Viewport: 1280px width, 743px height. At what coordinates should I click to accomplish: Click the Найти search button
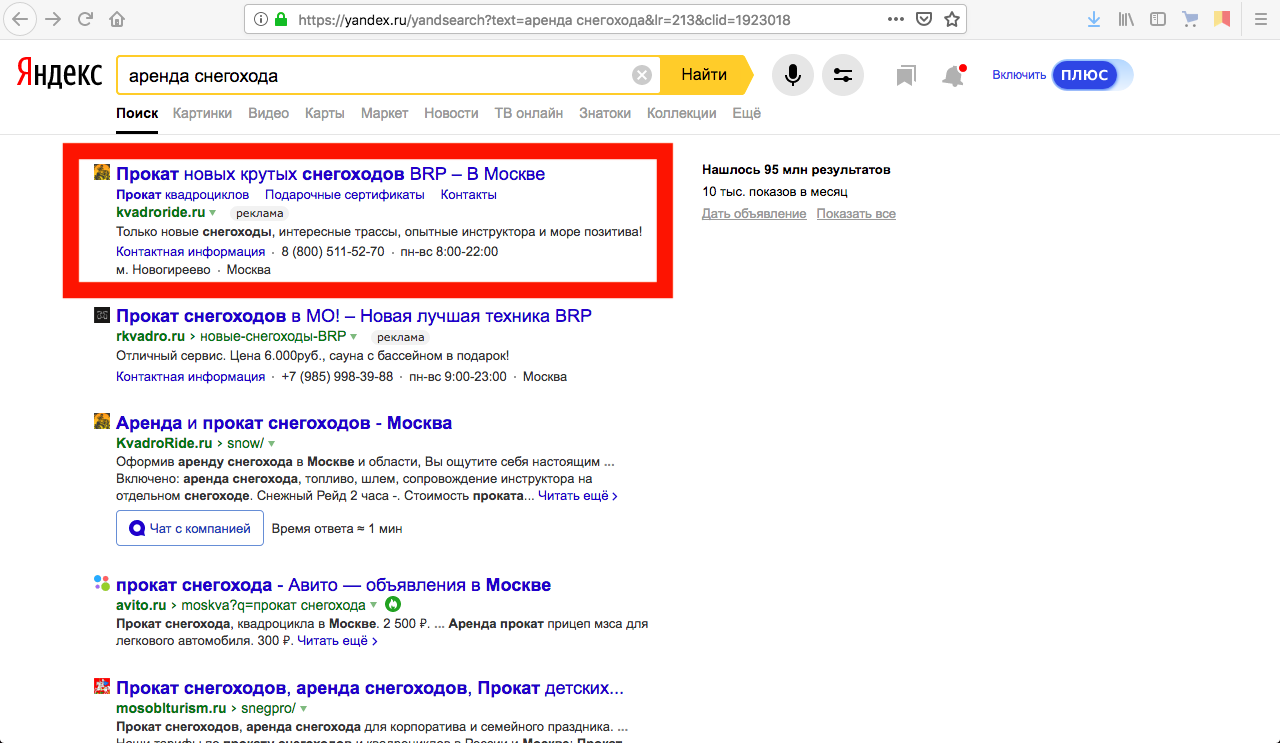tap(705, 75)
